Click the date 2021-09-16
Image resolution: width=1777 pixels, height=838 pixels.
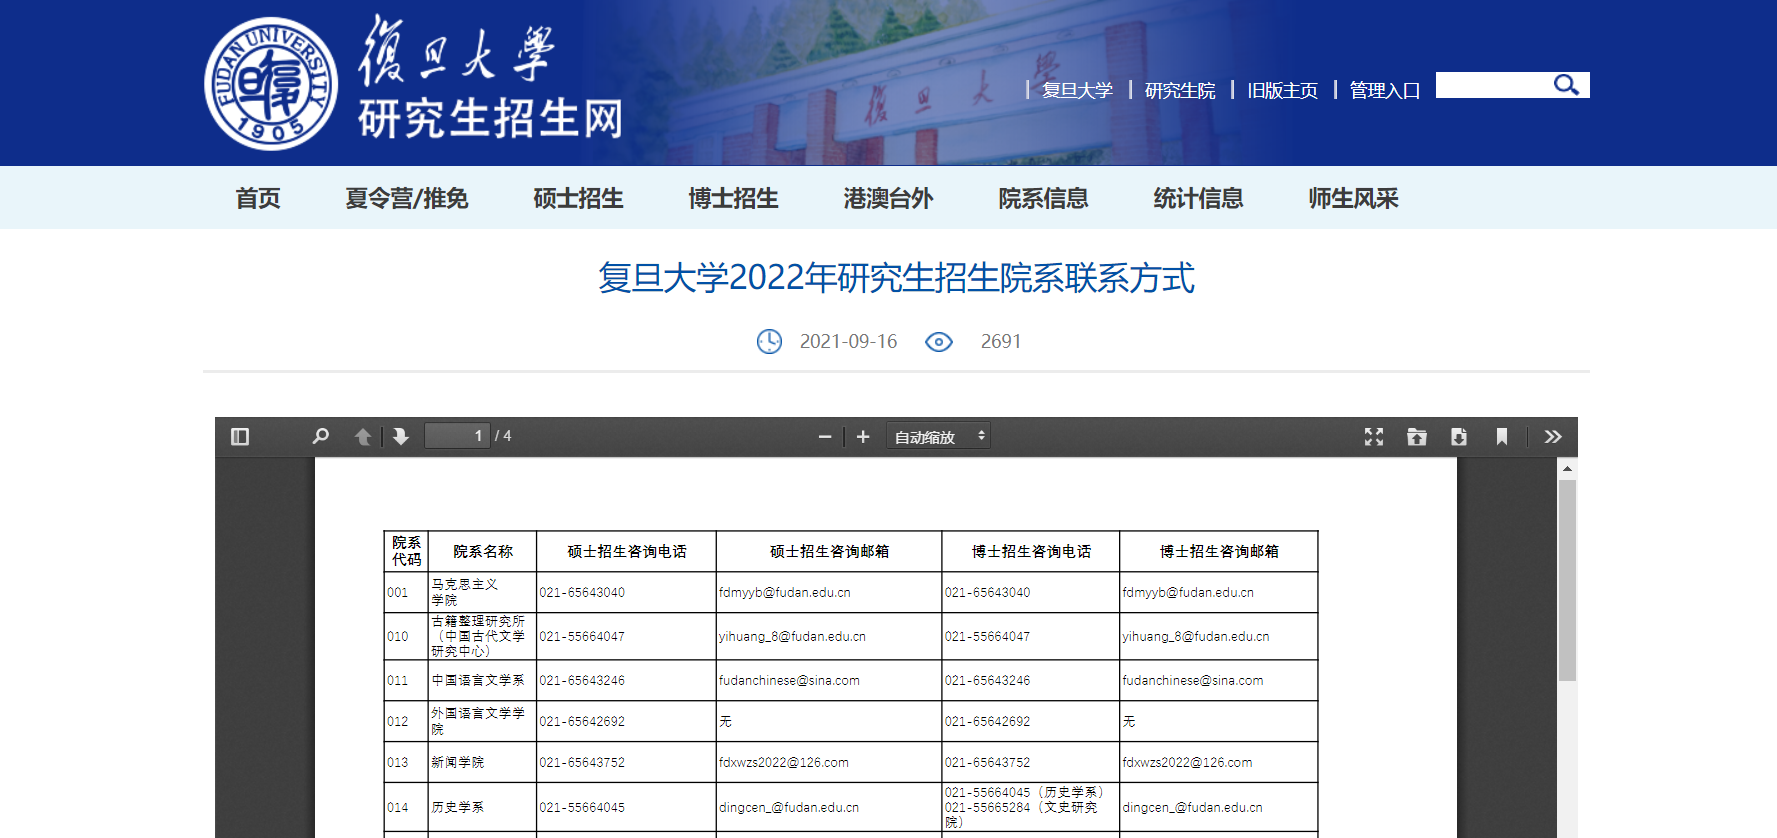pyautogui.click(x=848, y=342)
